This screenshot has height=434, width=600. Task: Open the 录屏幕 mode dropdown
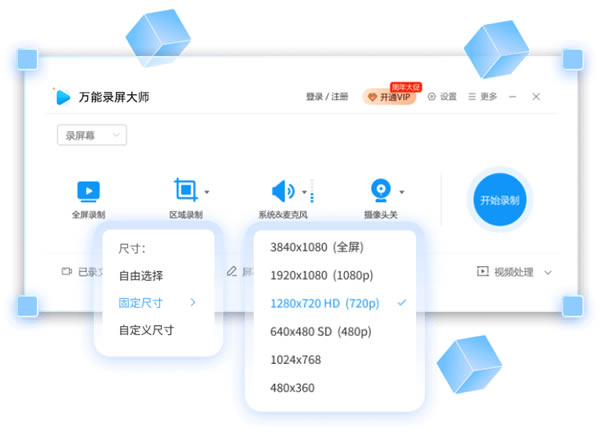(92, 135)
